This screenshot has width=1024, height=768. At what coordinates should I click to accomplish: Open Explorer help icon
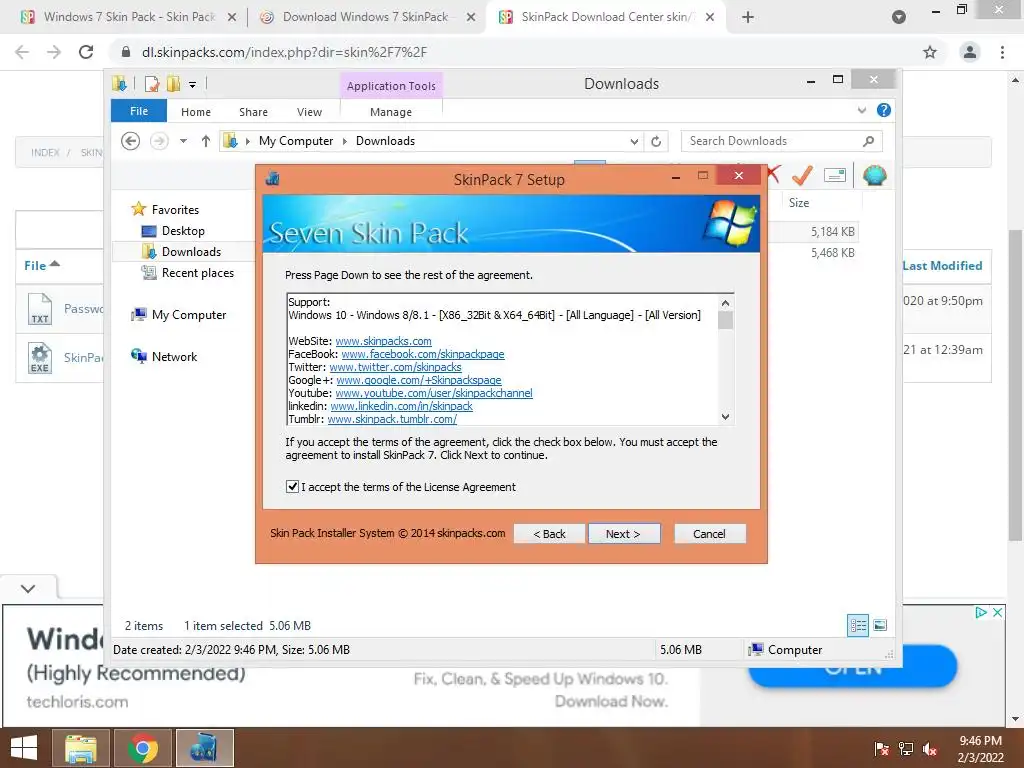coord(884,110)
